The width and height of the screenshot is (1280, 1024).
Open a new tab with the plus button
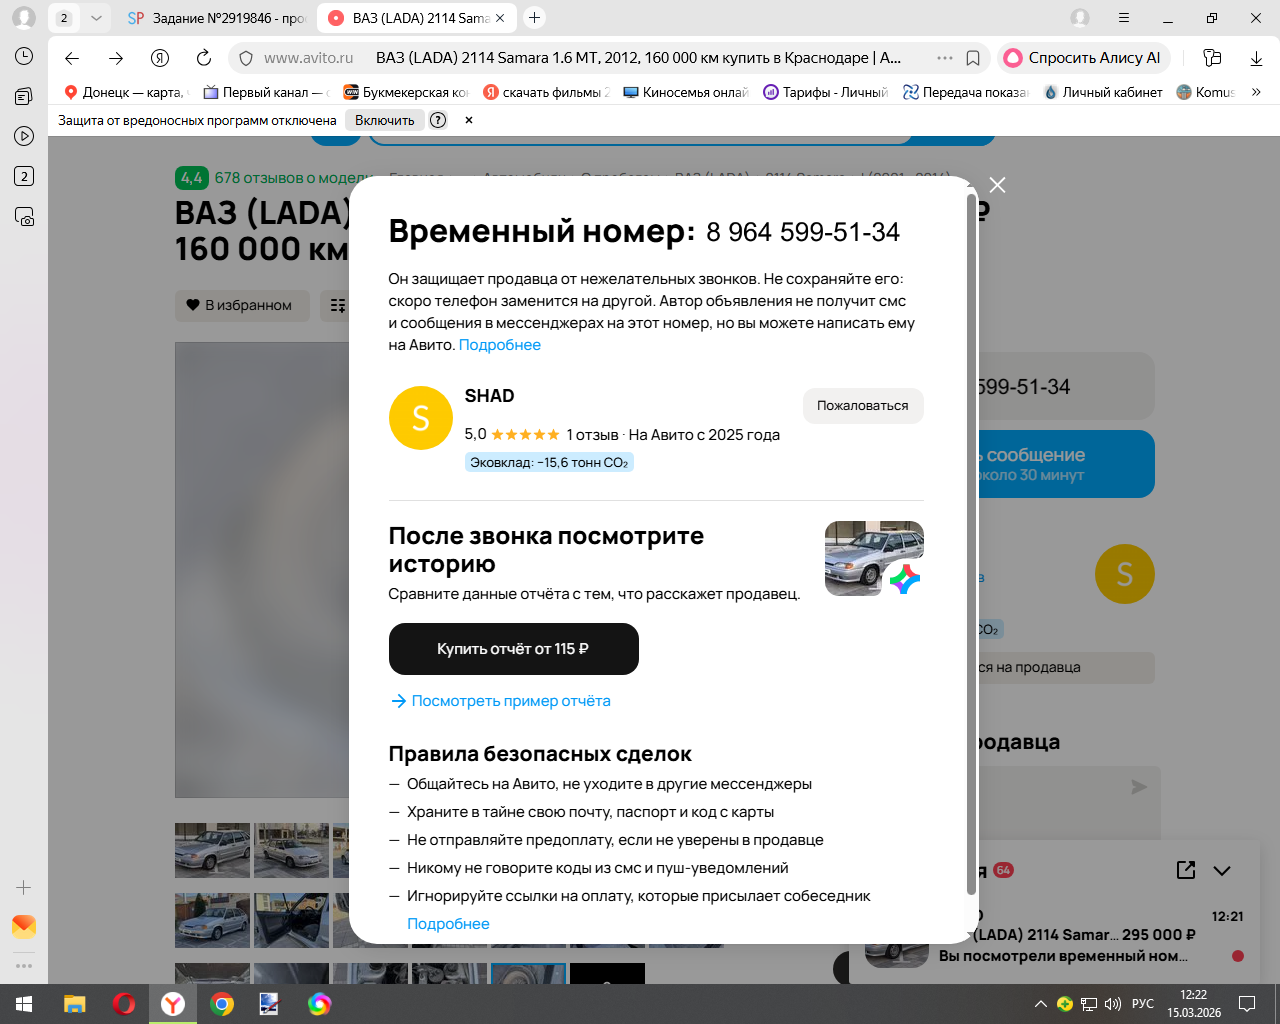tap(535, 18)
